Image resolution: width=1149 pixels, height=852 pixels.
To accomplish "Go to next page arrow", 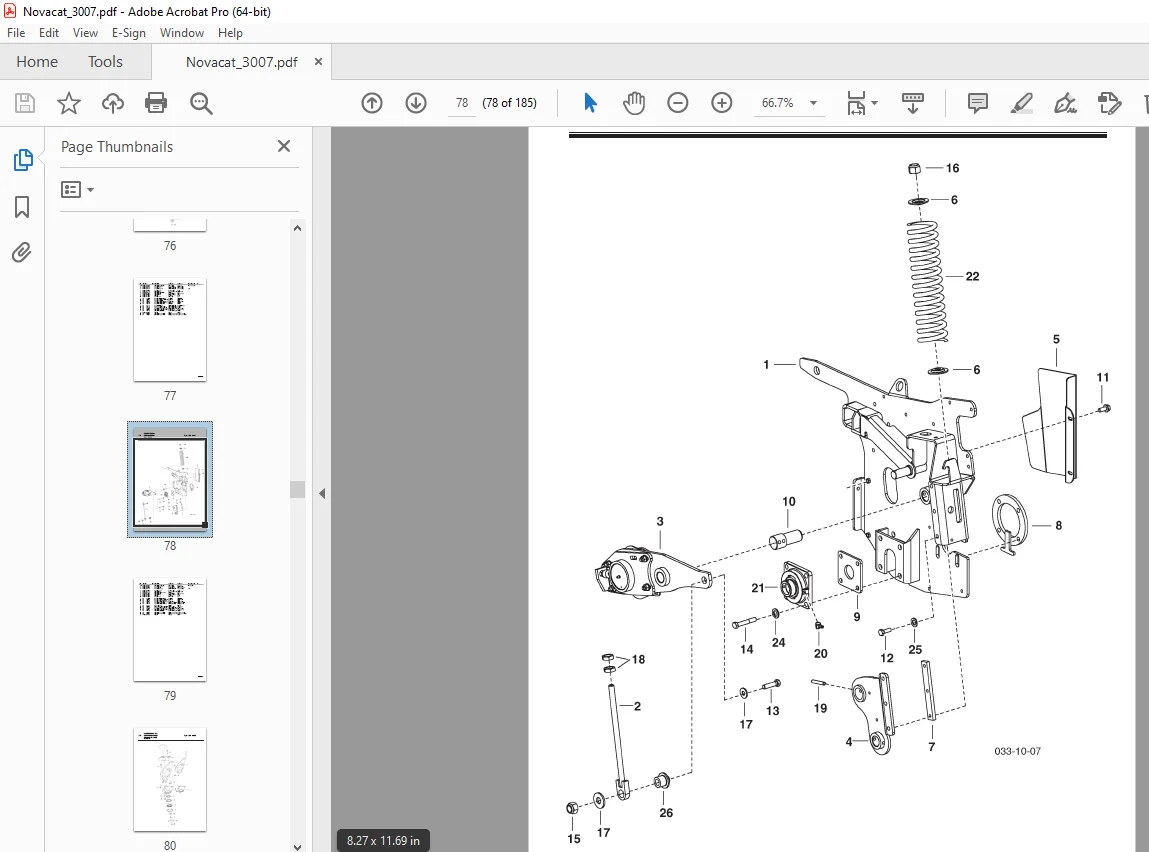I will pos(416,103).
